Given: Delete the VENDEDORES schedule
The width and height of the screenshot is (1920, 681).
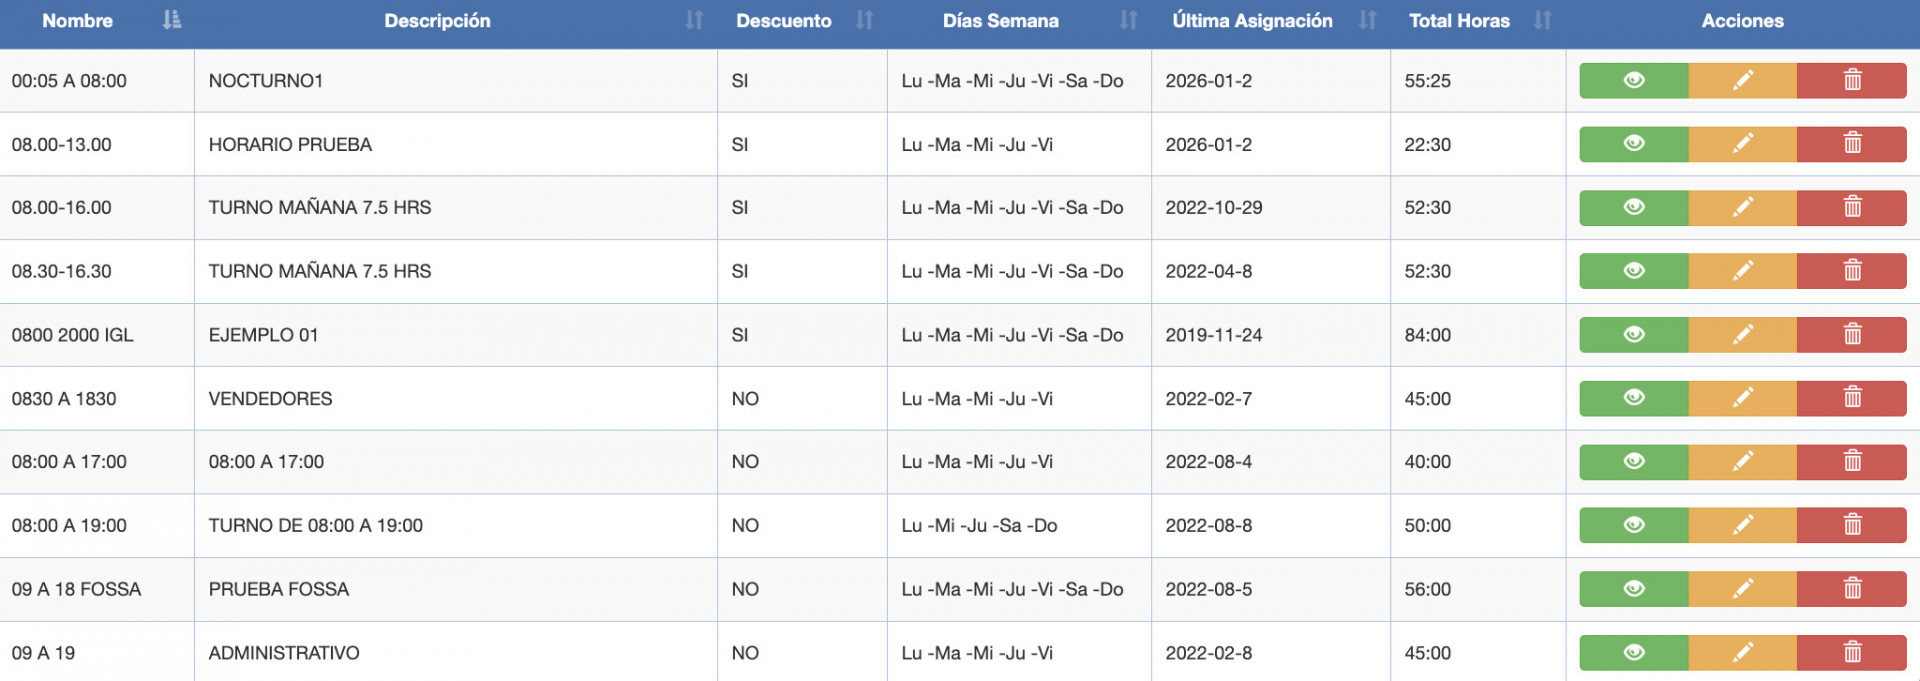Looking at the screenshot, I should [x=1852, y=398].
